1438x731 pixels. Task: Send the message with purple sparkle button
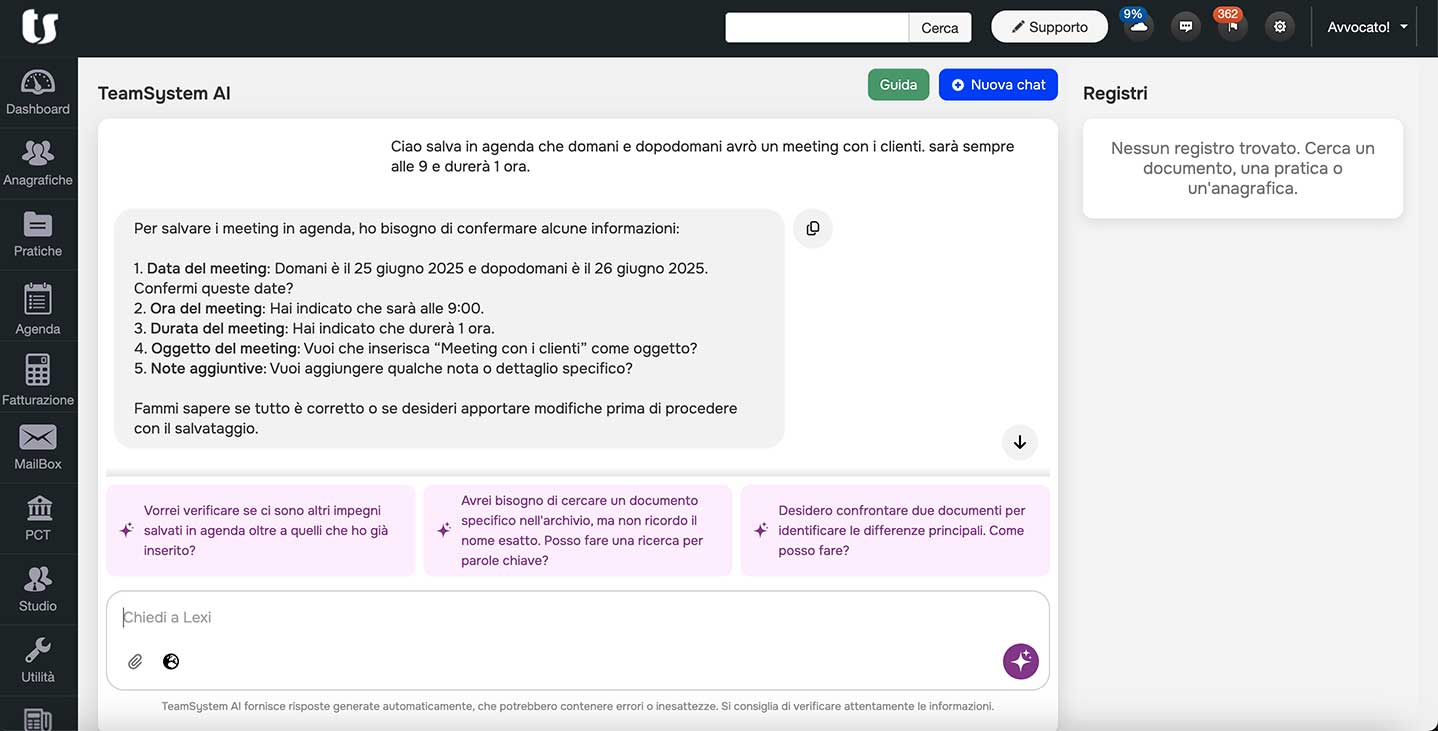tap(1021, 661)
